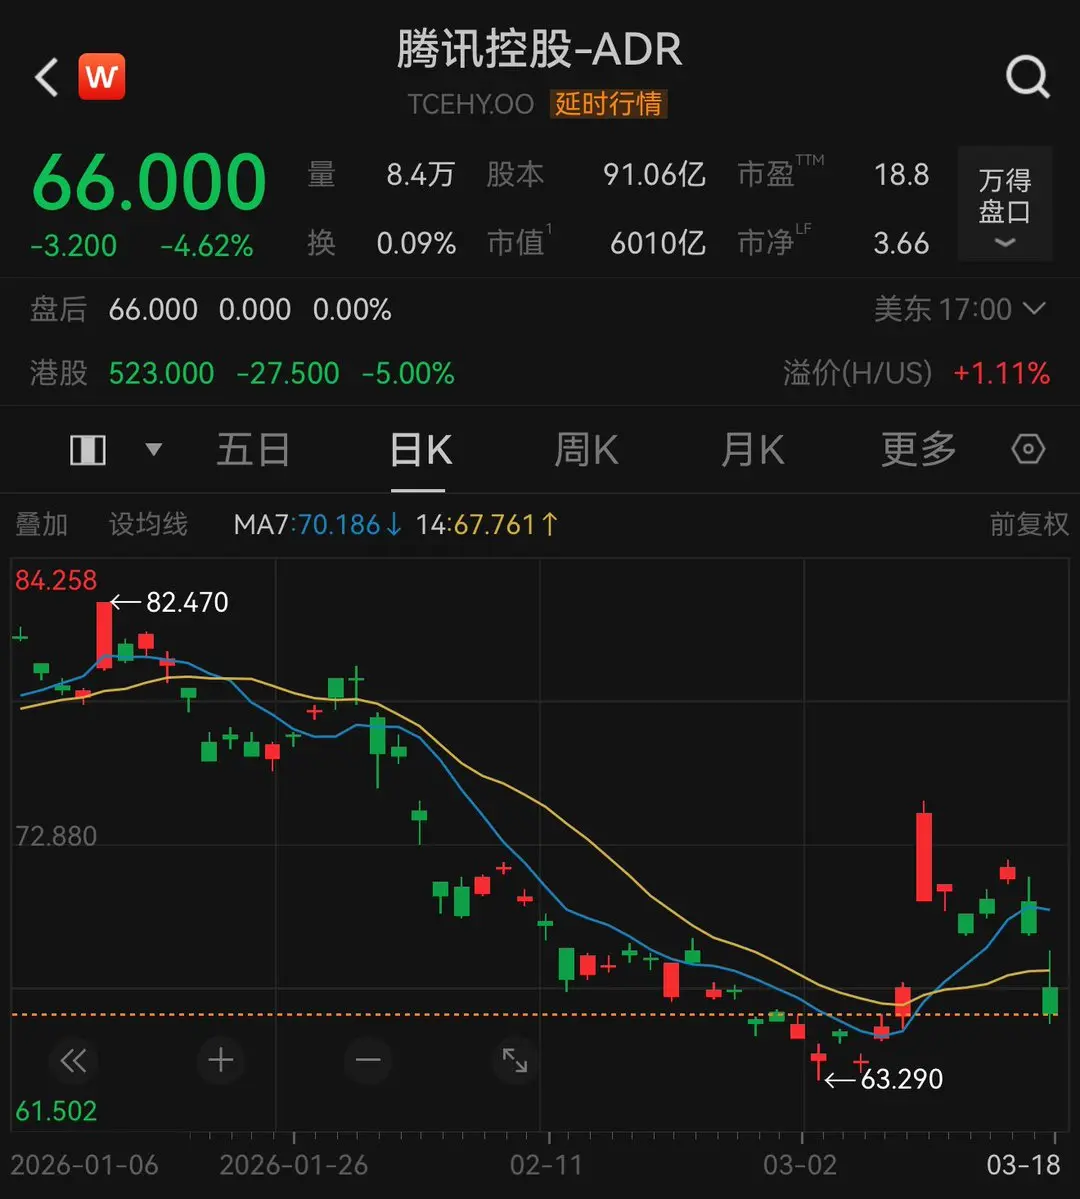Tap volume value 8.4万

point(421,175)
